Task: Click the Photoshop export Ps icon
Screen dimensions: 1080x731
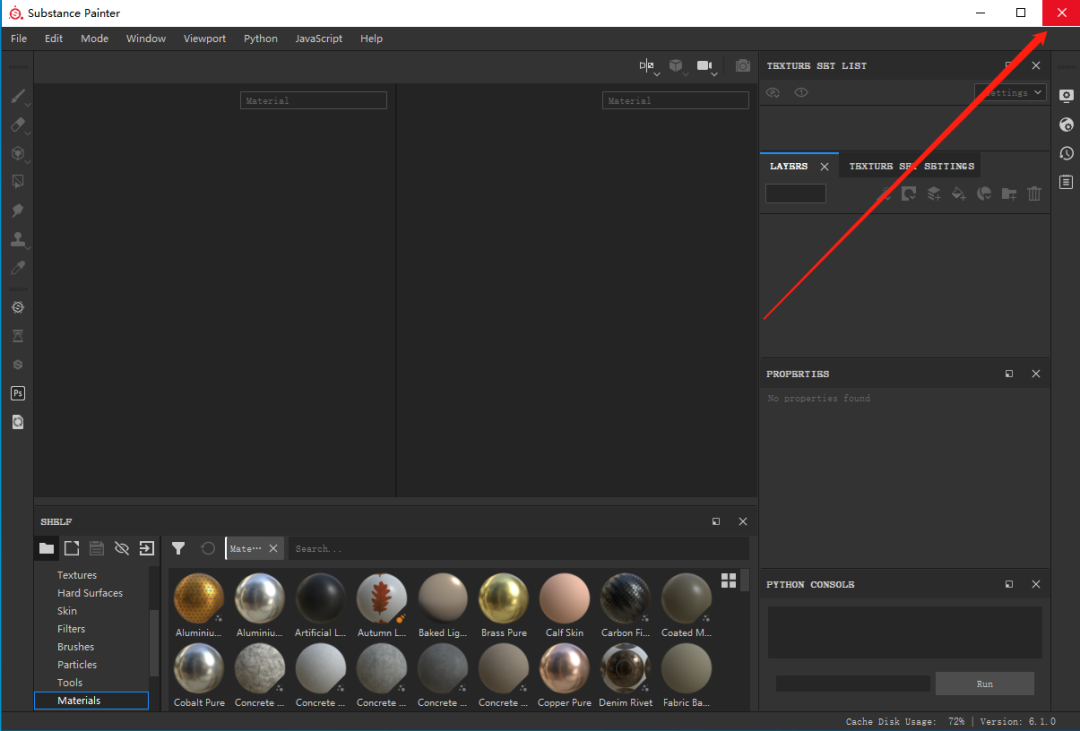Action: (18, 393)
